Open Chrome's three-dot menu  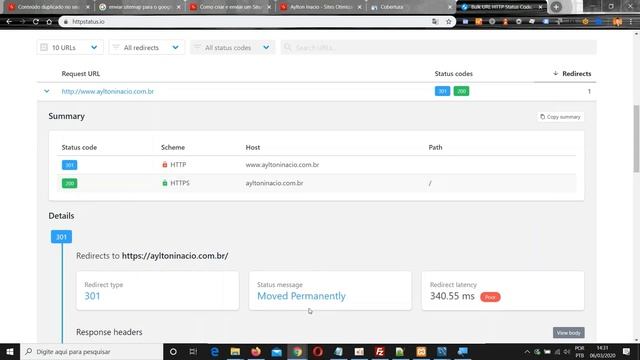point(631,22)
